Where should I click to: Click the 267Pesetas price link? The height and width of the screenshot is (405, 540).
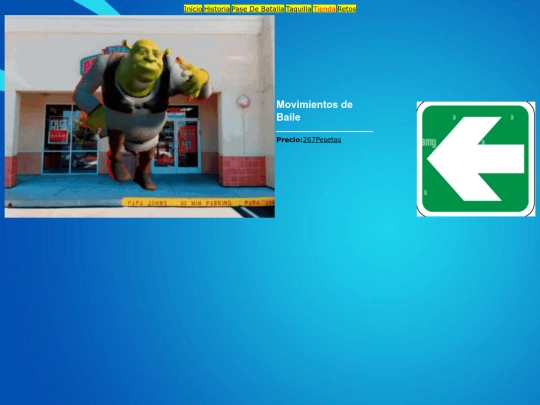[x=322, y=140]
